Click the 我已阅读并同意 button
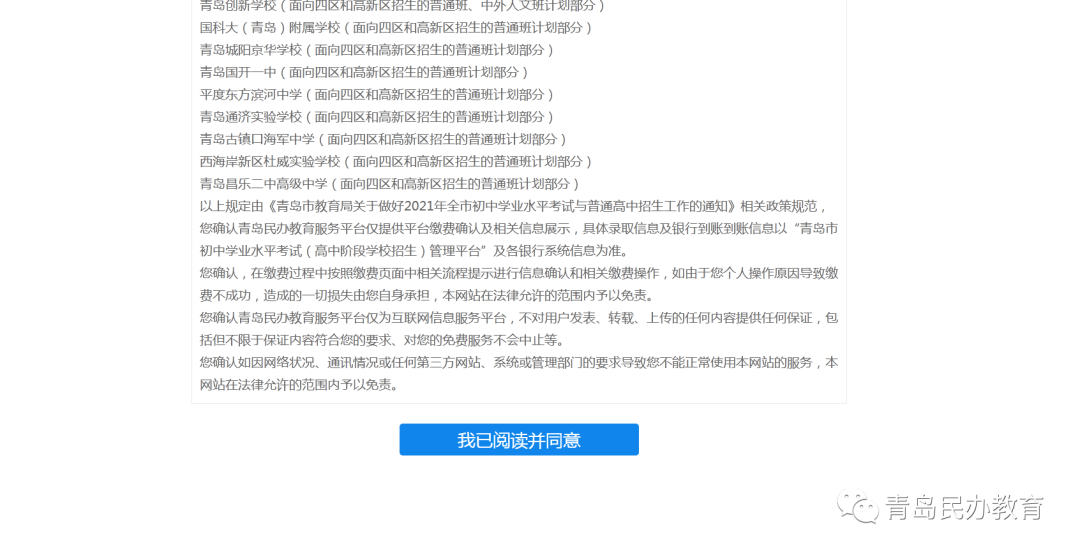This screenshot has width=1080, height=555. (x=519, y=439)
